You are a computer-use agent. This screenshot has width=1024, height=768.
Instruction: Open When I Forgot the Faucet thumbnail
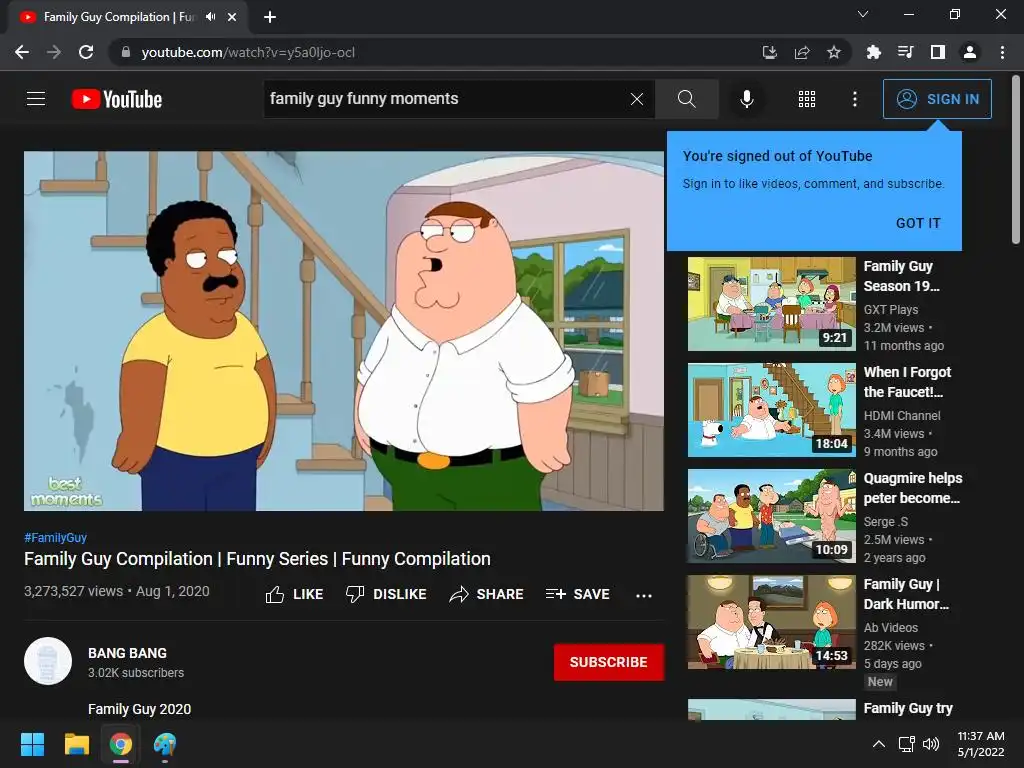(x=771, y=409)
